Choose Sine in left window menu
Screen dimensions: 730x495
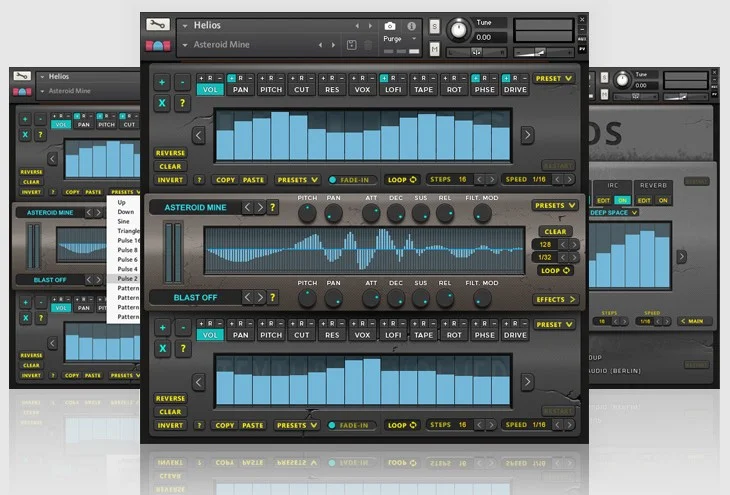[123, 221]
